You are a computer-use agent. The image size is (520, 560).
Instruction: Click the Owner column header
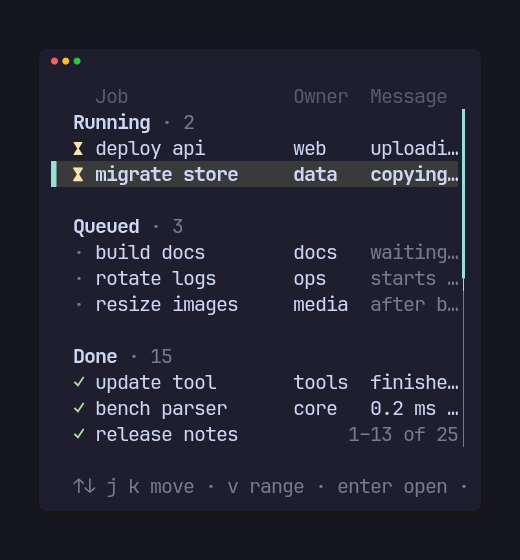321,97
